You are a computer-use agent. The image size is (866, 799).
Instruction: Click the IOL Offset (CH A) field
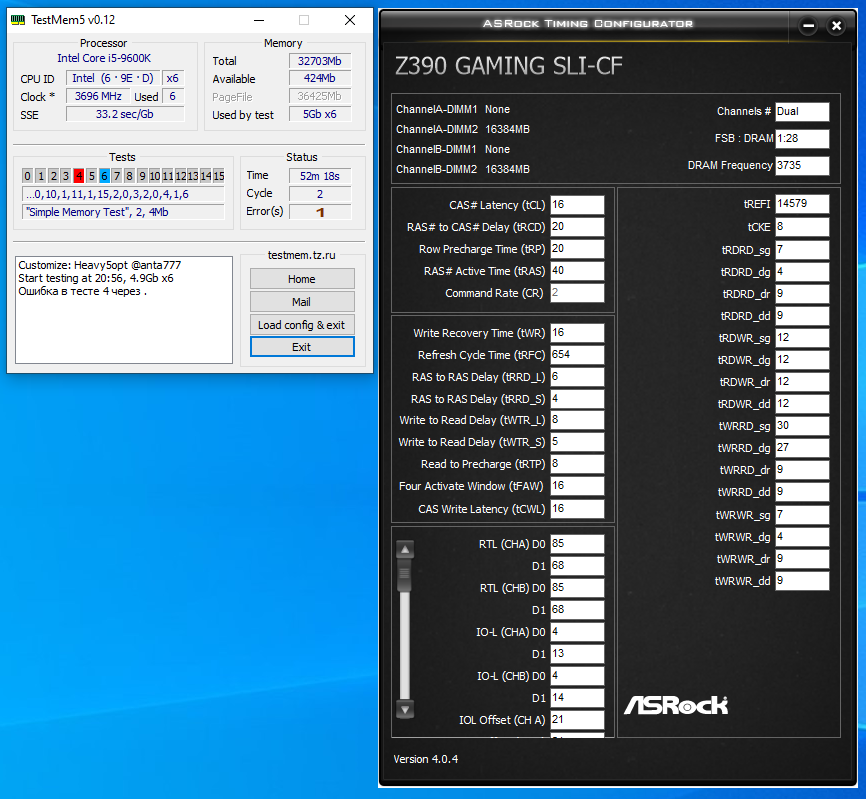[x=577, y=719]
